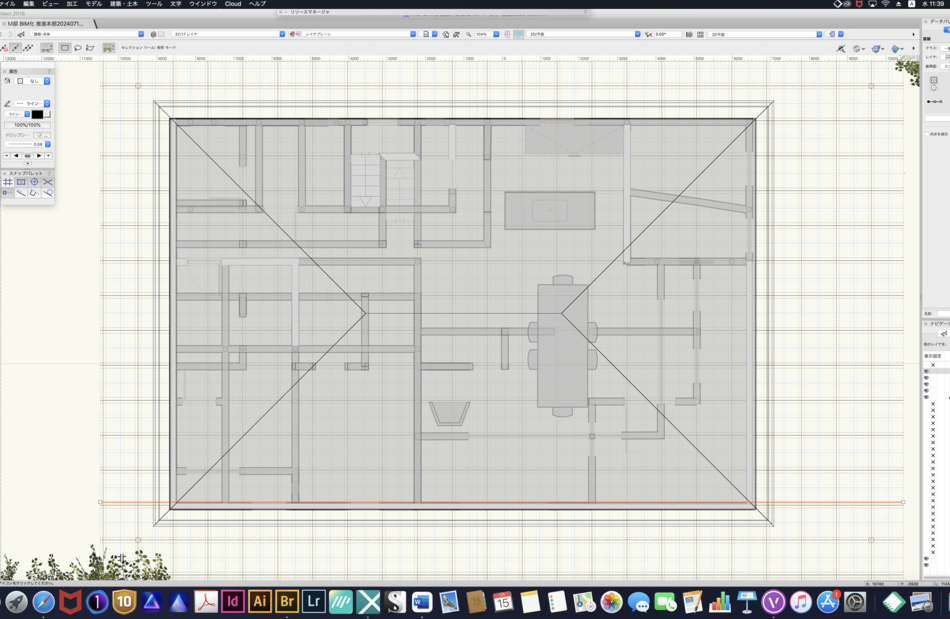
Task: Click the snap to object icon
Action: 21,182
